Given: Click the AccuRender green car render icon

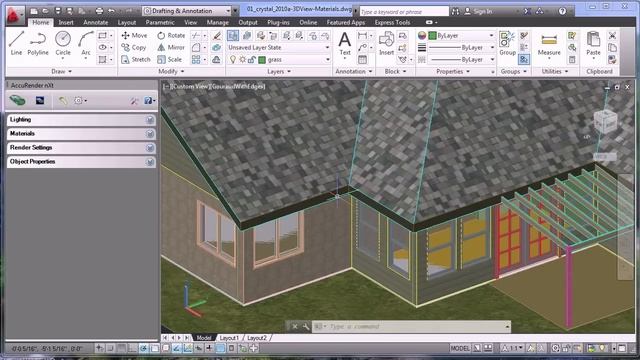Looking at the screenshot, I should (18, 100).
